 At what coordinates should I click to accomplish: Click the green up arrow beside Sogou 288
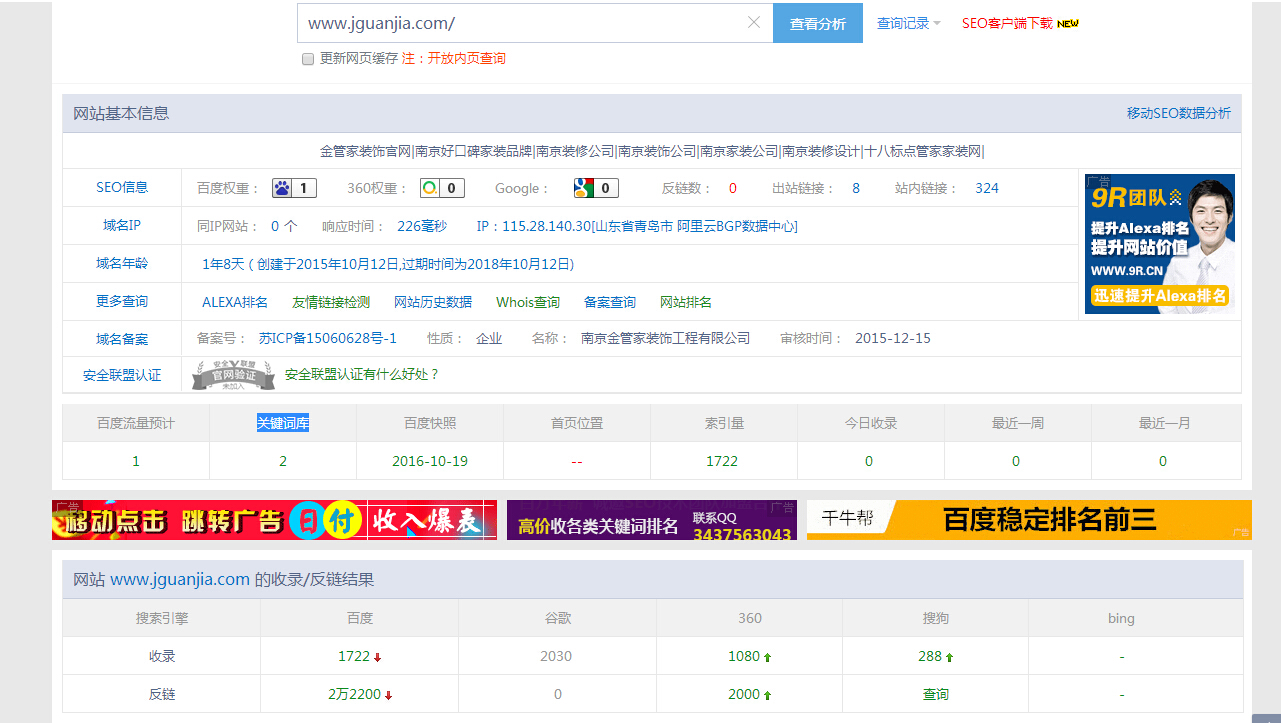(949, 658)
